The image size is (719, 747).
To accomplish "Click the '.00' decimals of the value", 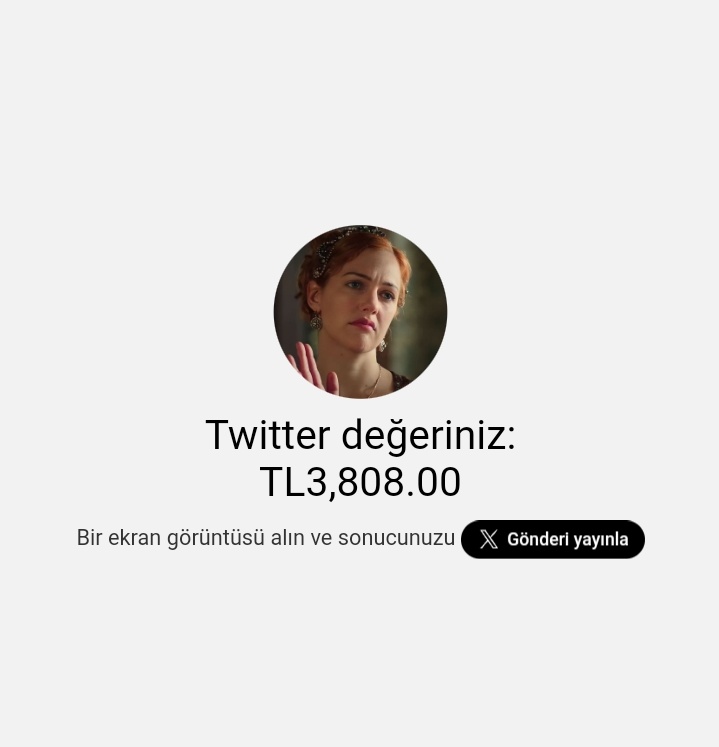I will click(x=435, y=482).
